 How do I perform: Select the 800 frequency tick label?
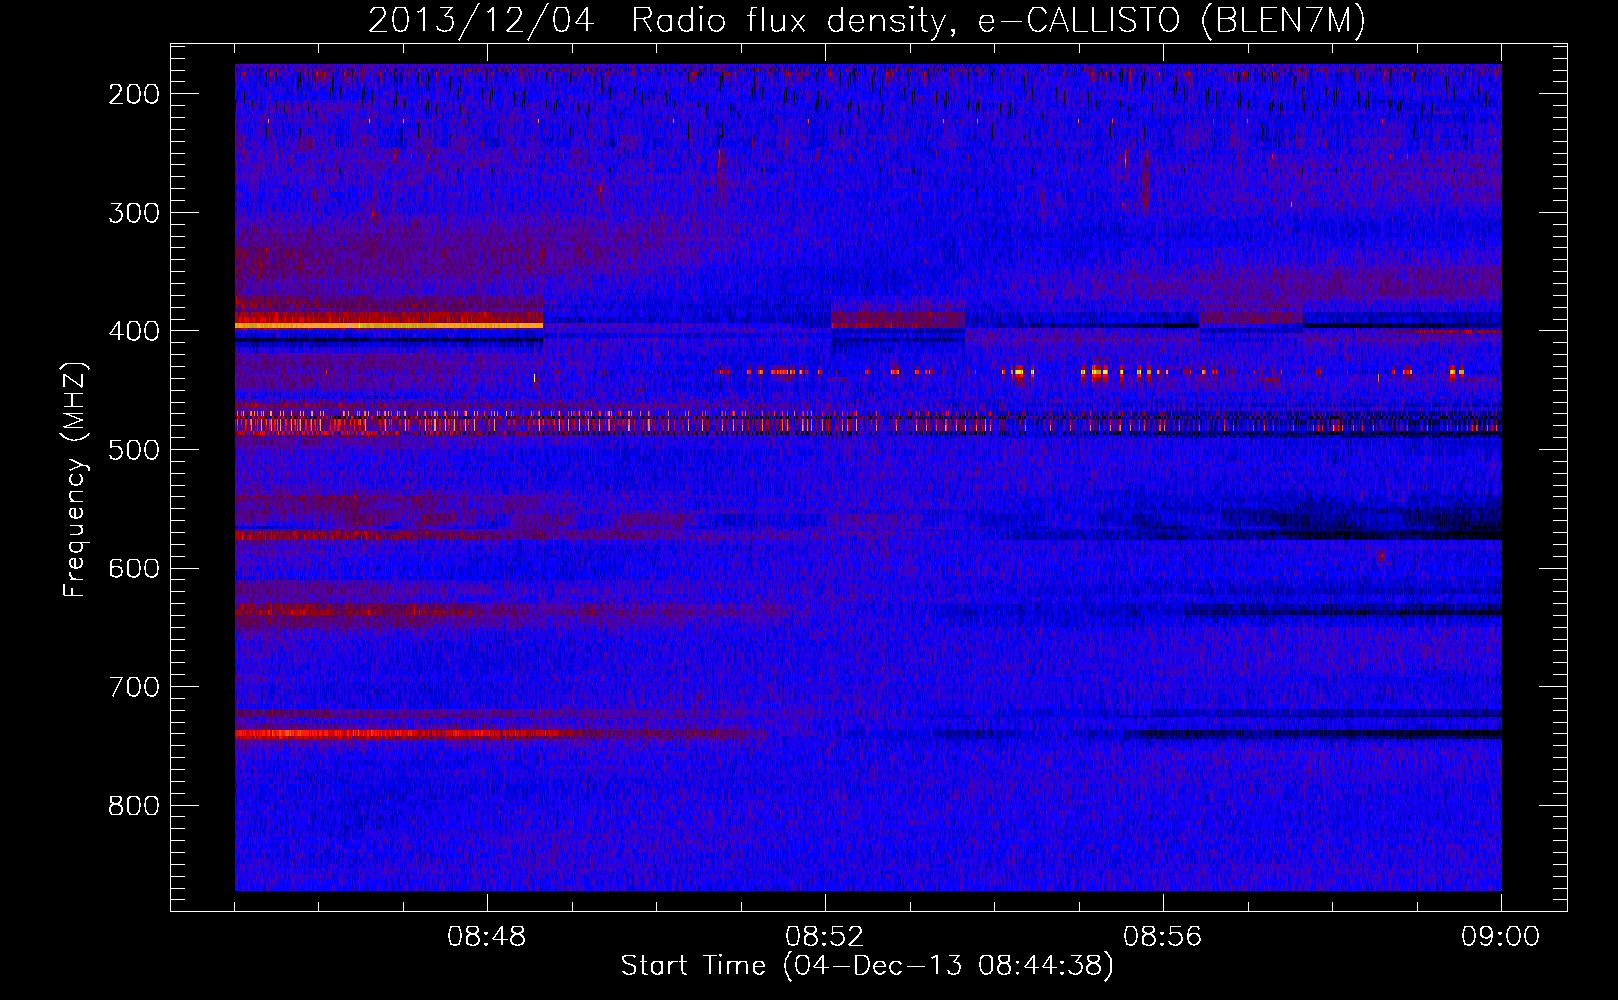click(x=134, y=806)
